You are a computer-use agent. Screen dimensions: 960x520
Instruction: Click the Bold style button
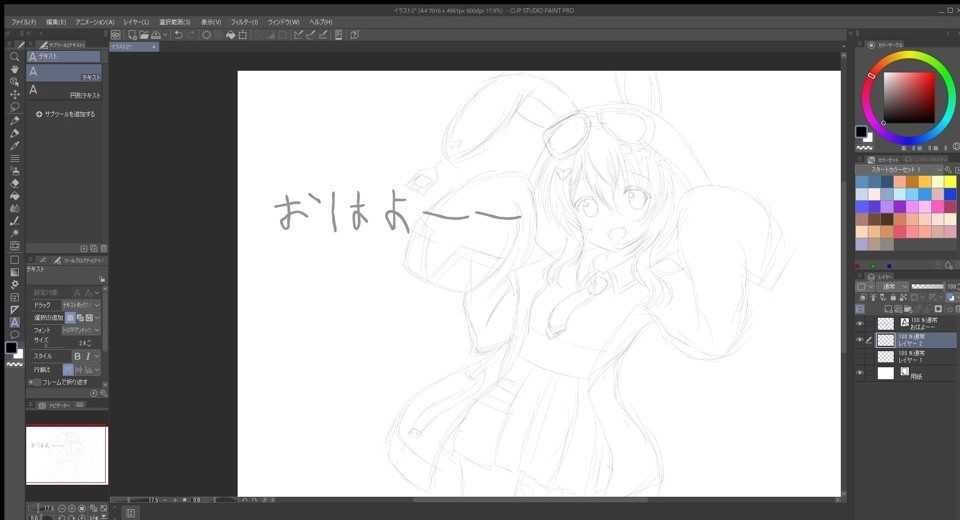77,356
